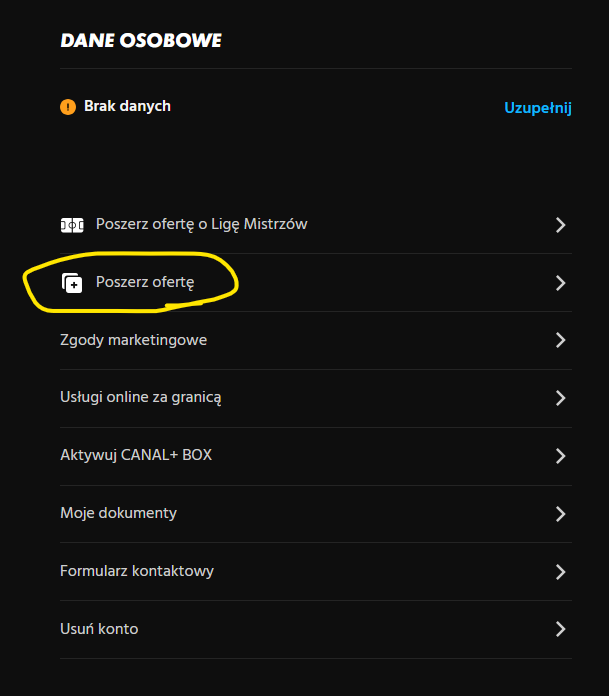This screenshot has width=609, height=696.
Task: Select Aktywuj CANAL+ BOX
Action: click(x=136, y=455)
